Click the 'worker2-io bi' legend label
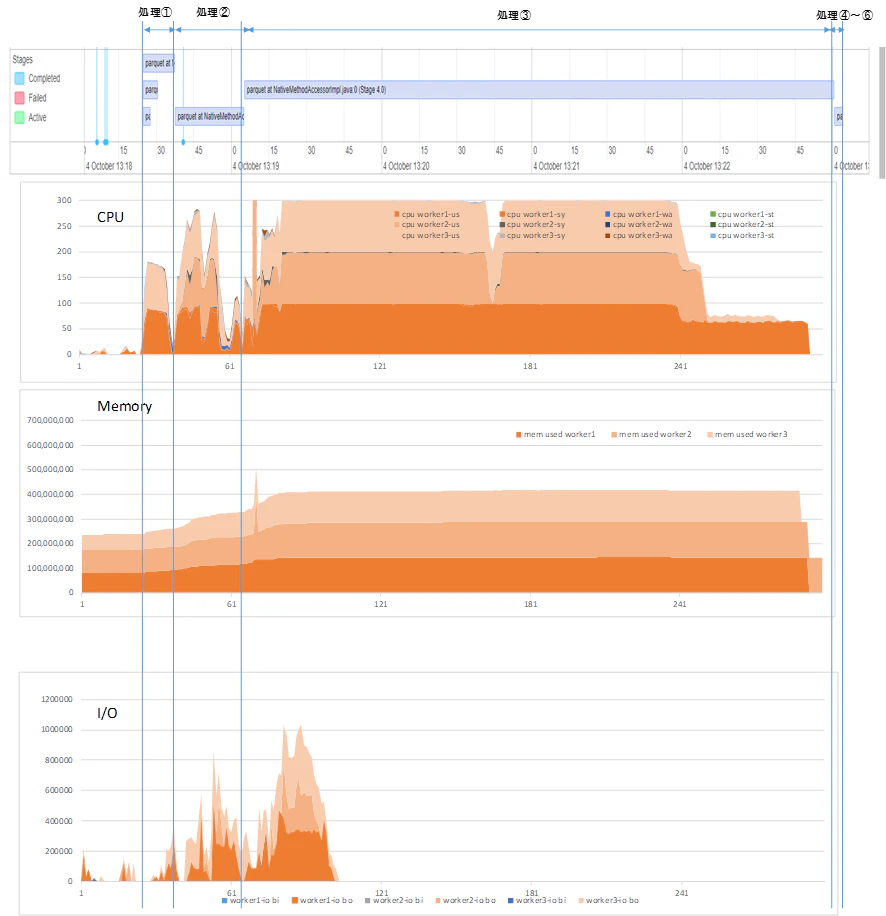This screenshot has height=916, width=886. coord(398,900)
